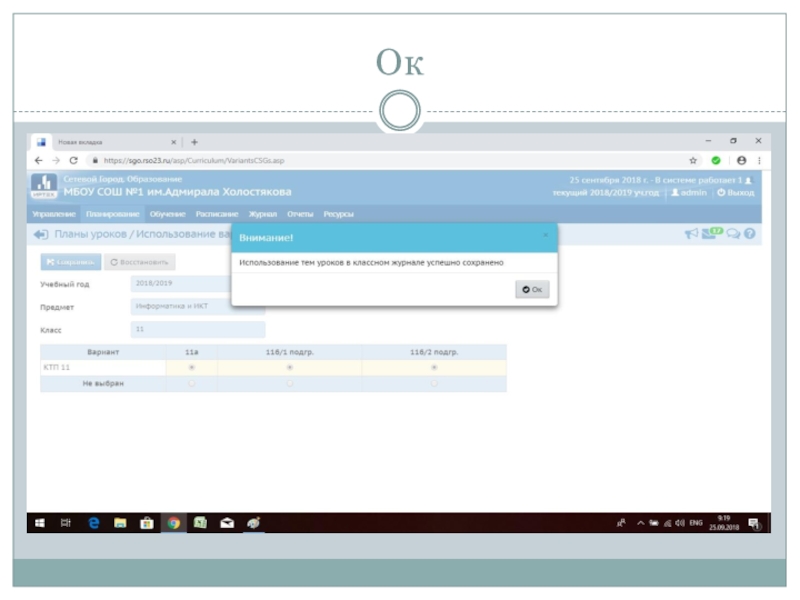Click the address bar URL
The width and height of the screenshot is (800, 600).
tap(194, 160)
